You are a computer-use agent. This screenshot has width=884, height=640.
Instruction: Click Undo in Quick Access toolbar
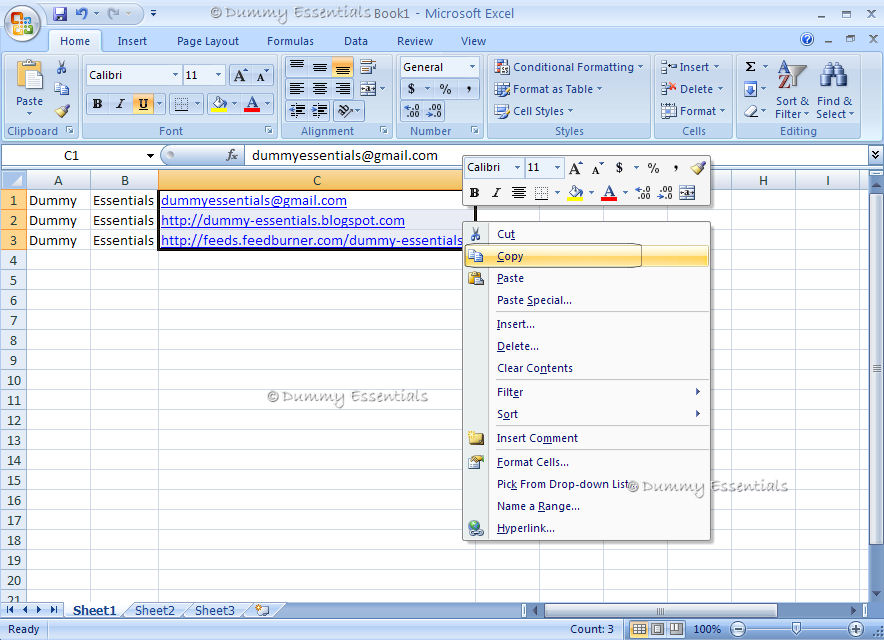click(x=82, y=14)
